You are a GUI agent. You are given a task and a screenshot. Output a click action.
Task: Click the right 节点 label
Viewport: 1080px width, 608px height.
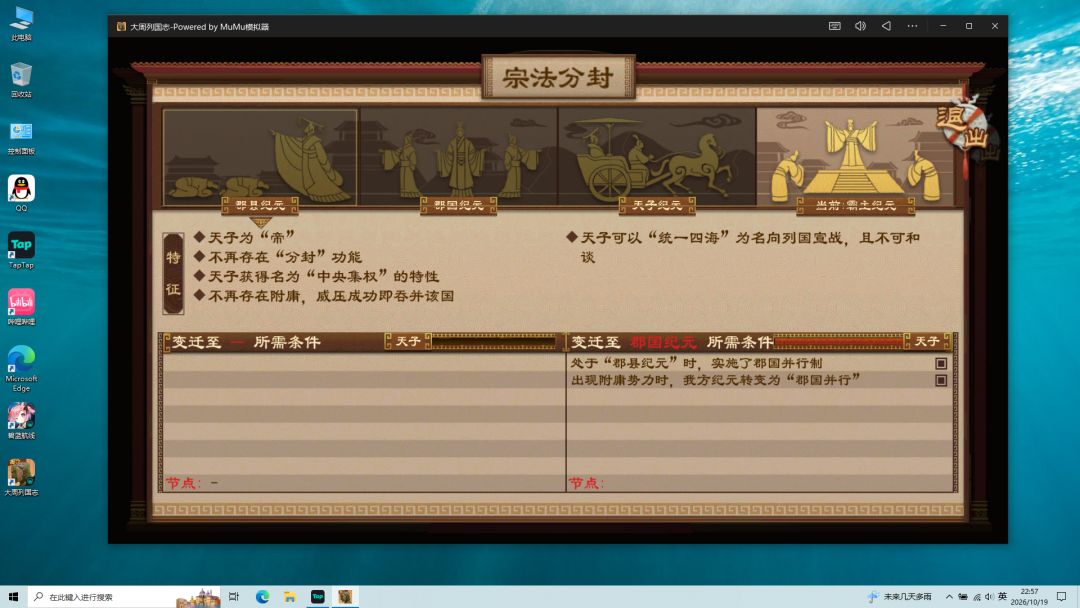[586, 483]
